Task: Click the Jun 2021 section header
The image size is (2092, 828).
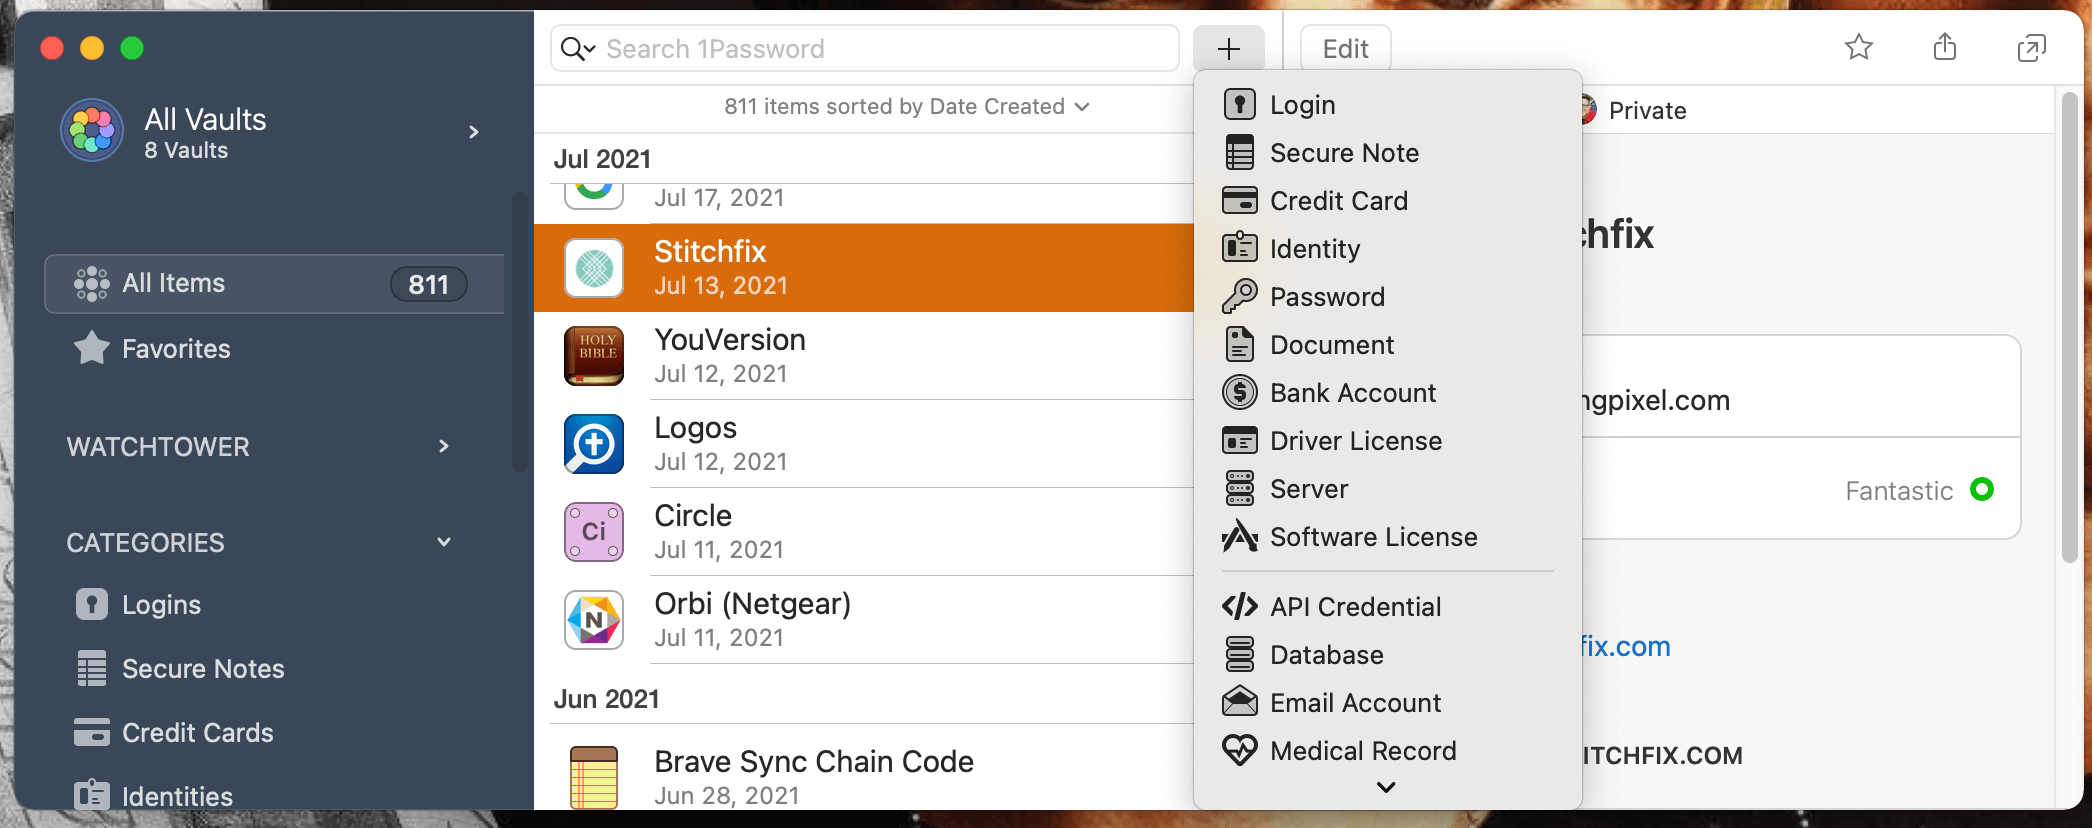Action: [x=606, y=699]
